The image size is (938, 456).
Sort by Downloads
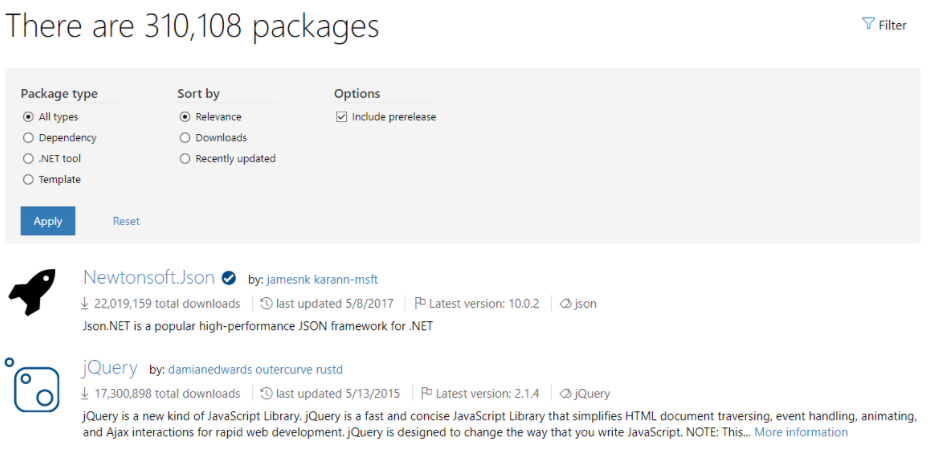pyautogui.click(x=185, y=138)
